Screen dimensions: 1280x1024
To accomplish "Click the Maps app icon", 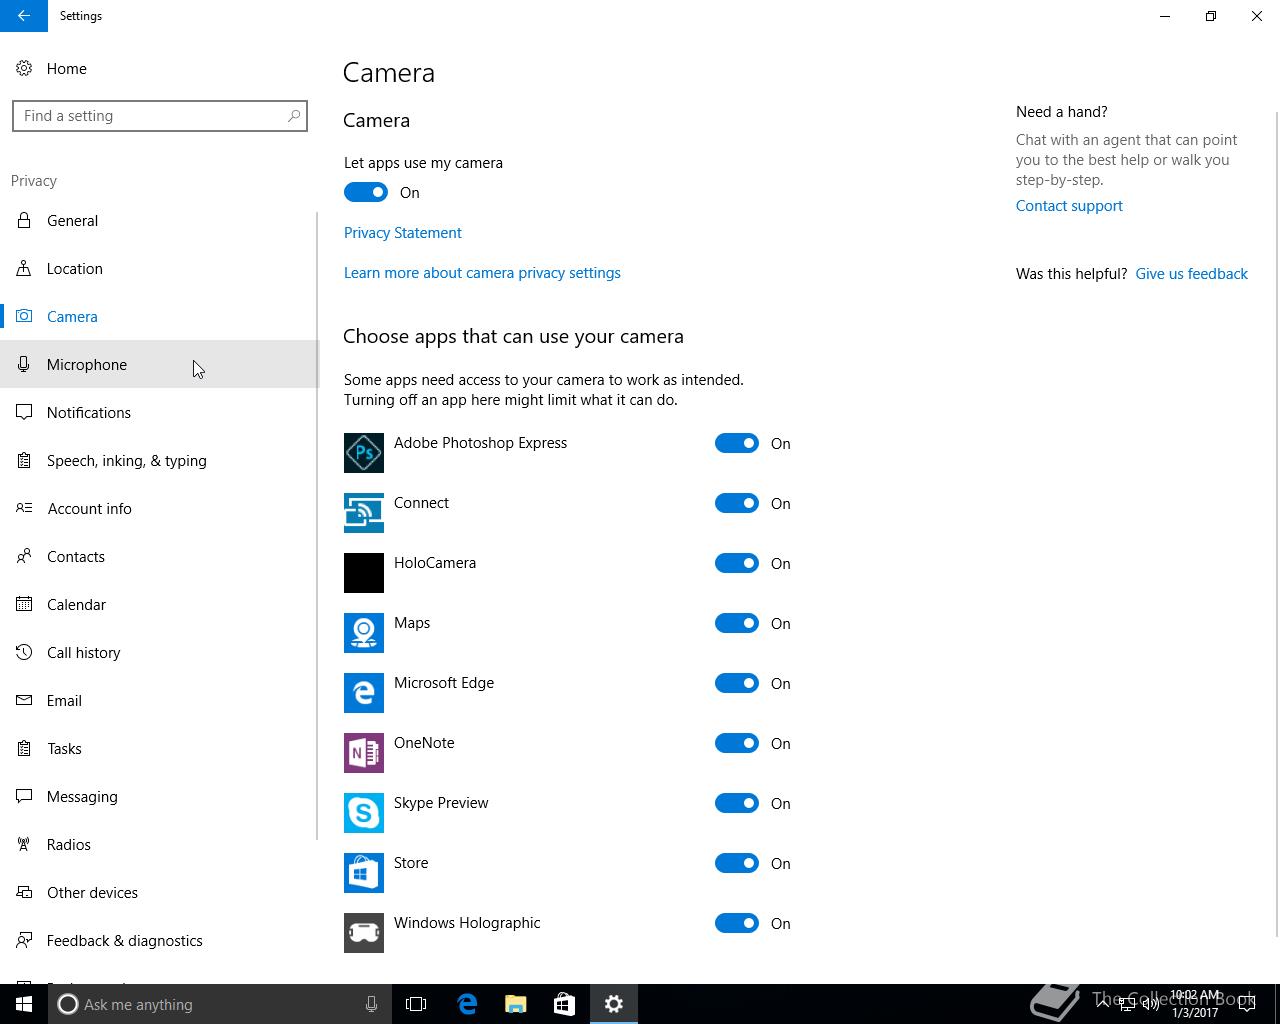I will pos(364,633).
